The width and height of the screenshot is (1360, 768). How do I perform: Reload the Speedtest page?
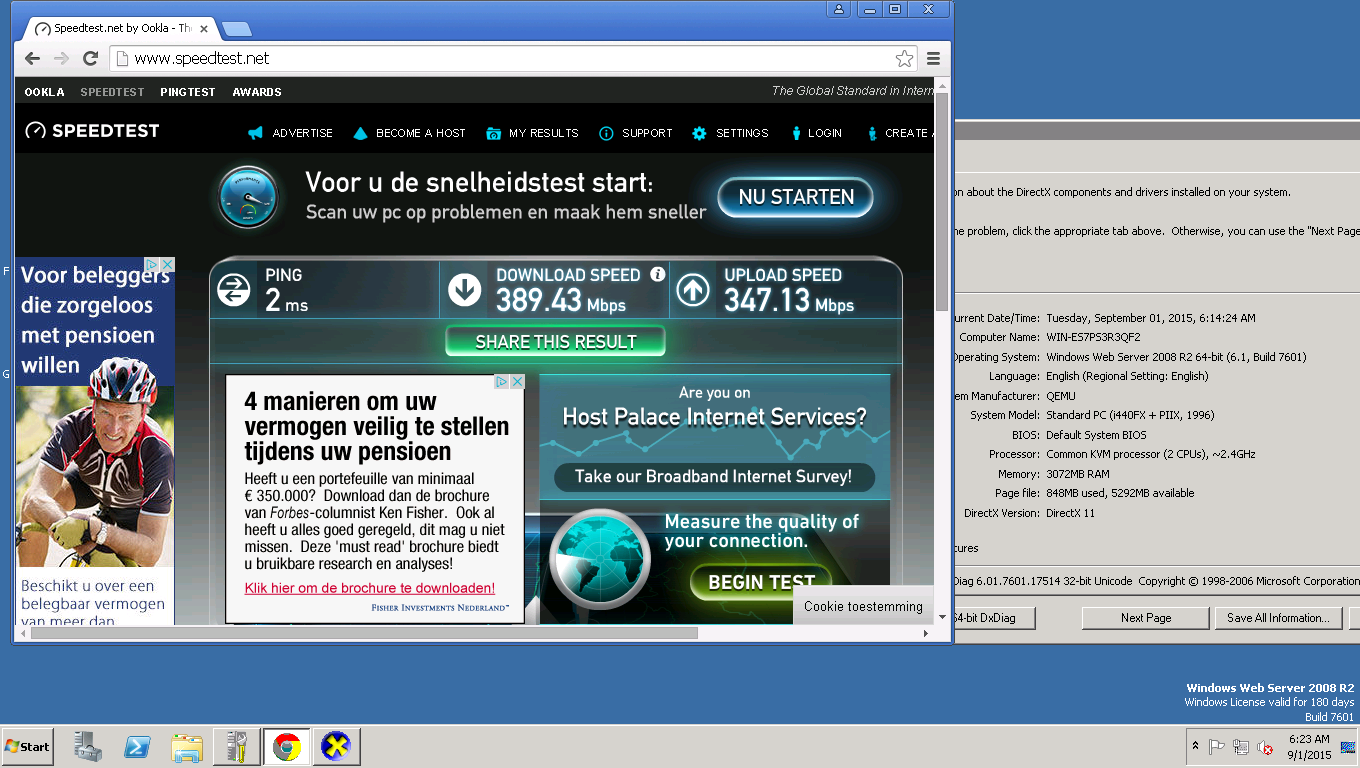(90, 59)
